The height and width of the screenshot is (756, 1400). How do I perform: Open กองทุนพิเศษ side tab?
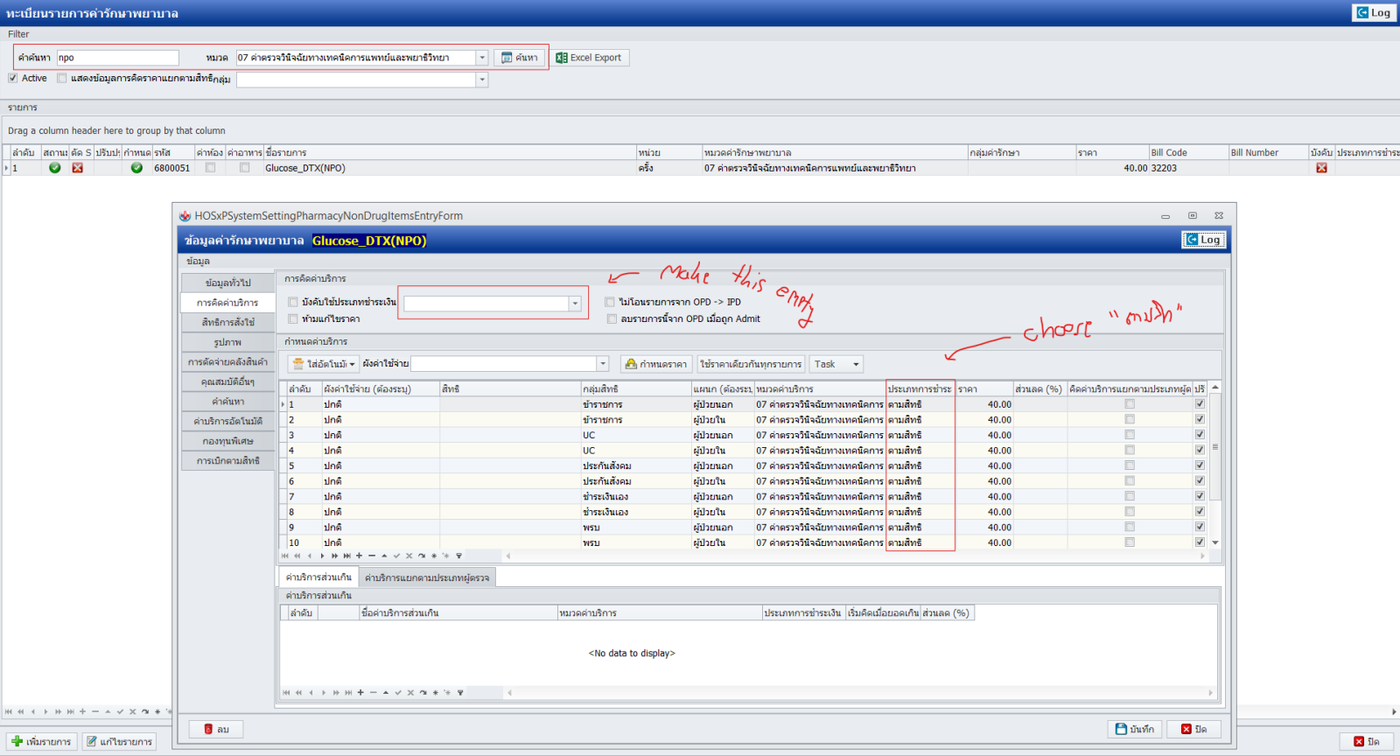coord(228,441)
